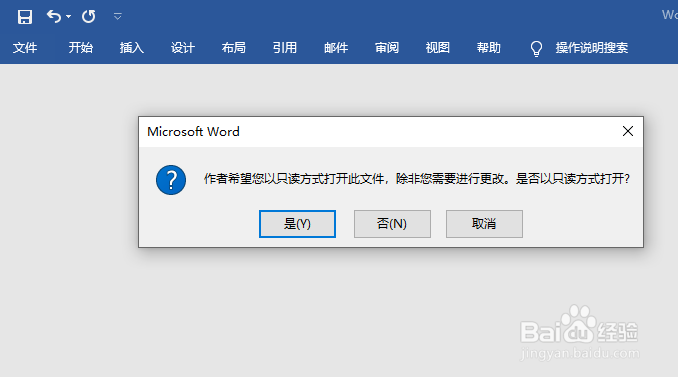
Task: Click the Microsoft Word dialog title text
Action: (x=193, y=131)
